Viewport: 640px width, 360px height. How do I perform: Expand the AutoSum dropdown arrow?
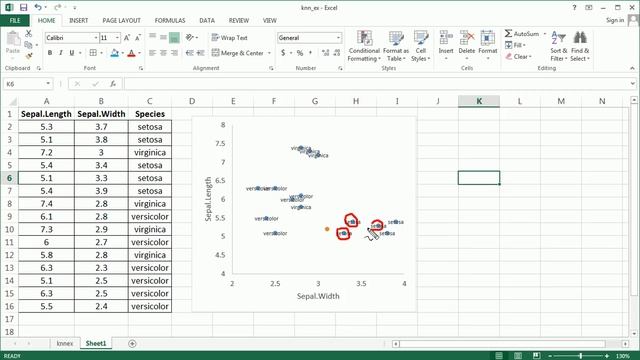pyautogui.click(x=544, y=33)
